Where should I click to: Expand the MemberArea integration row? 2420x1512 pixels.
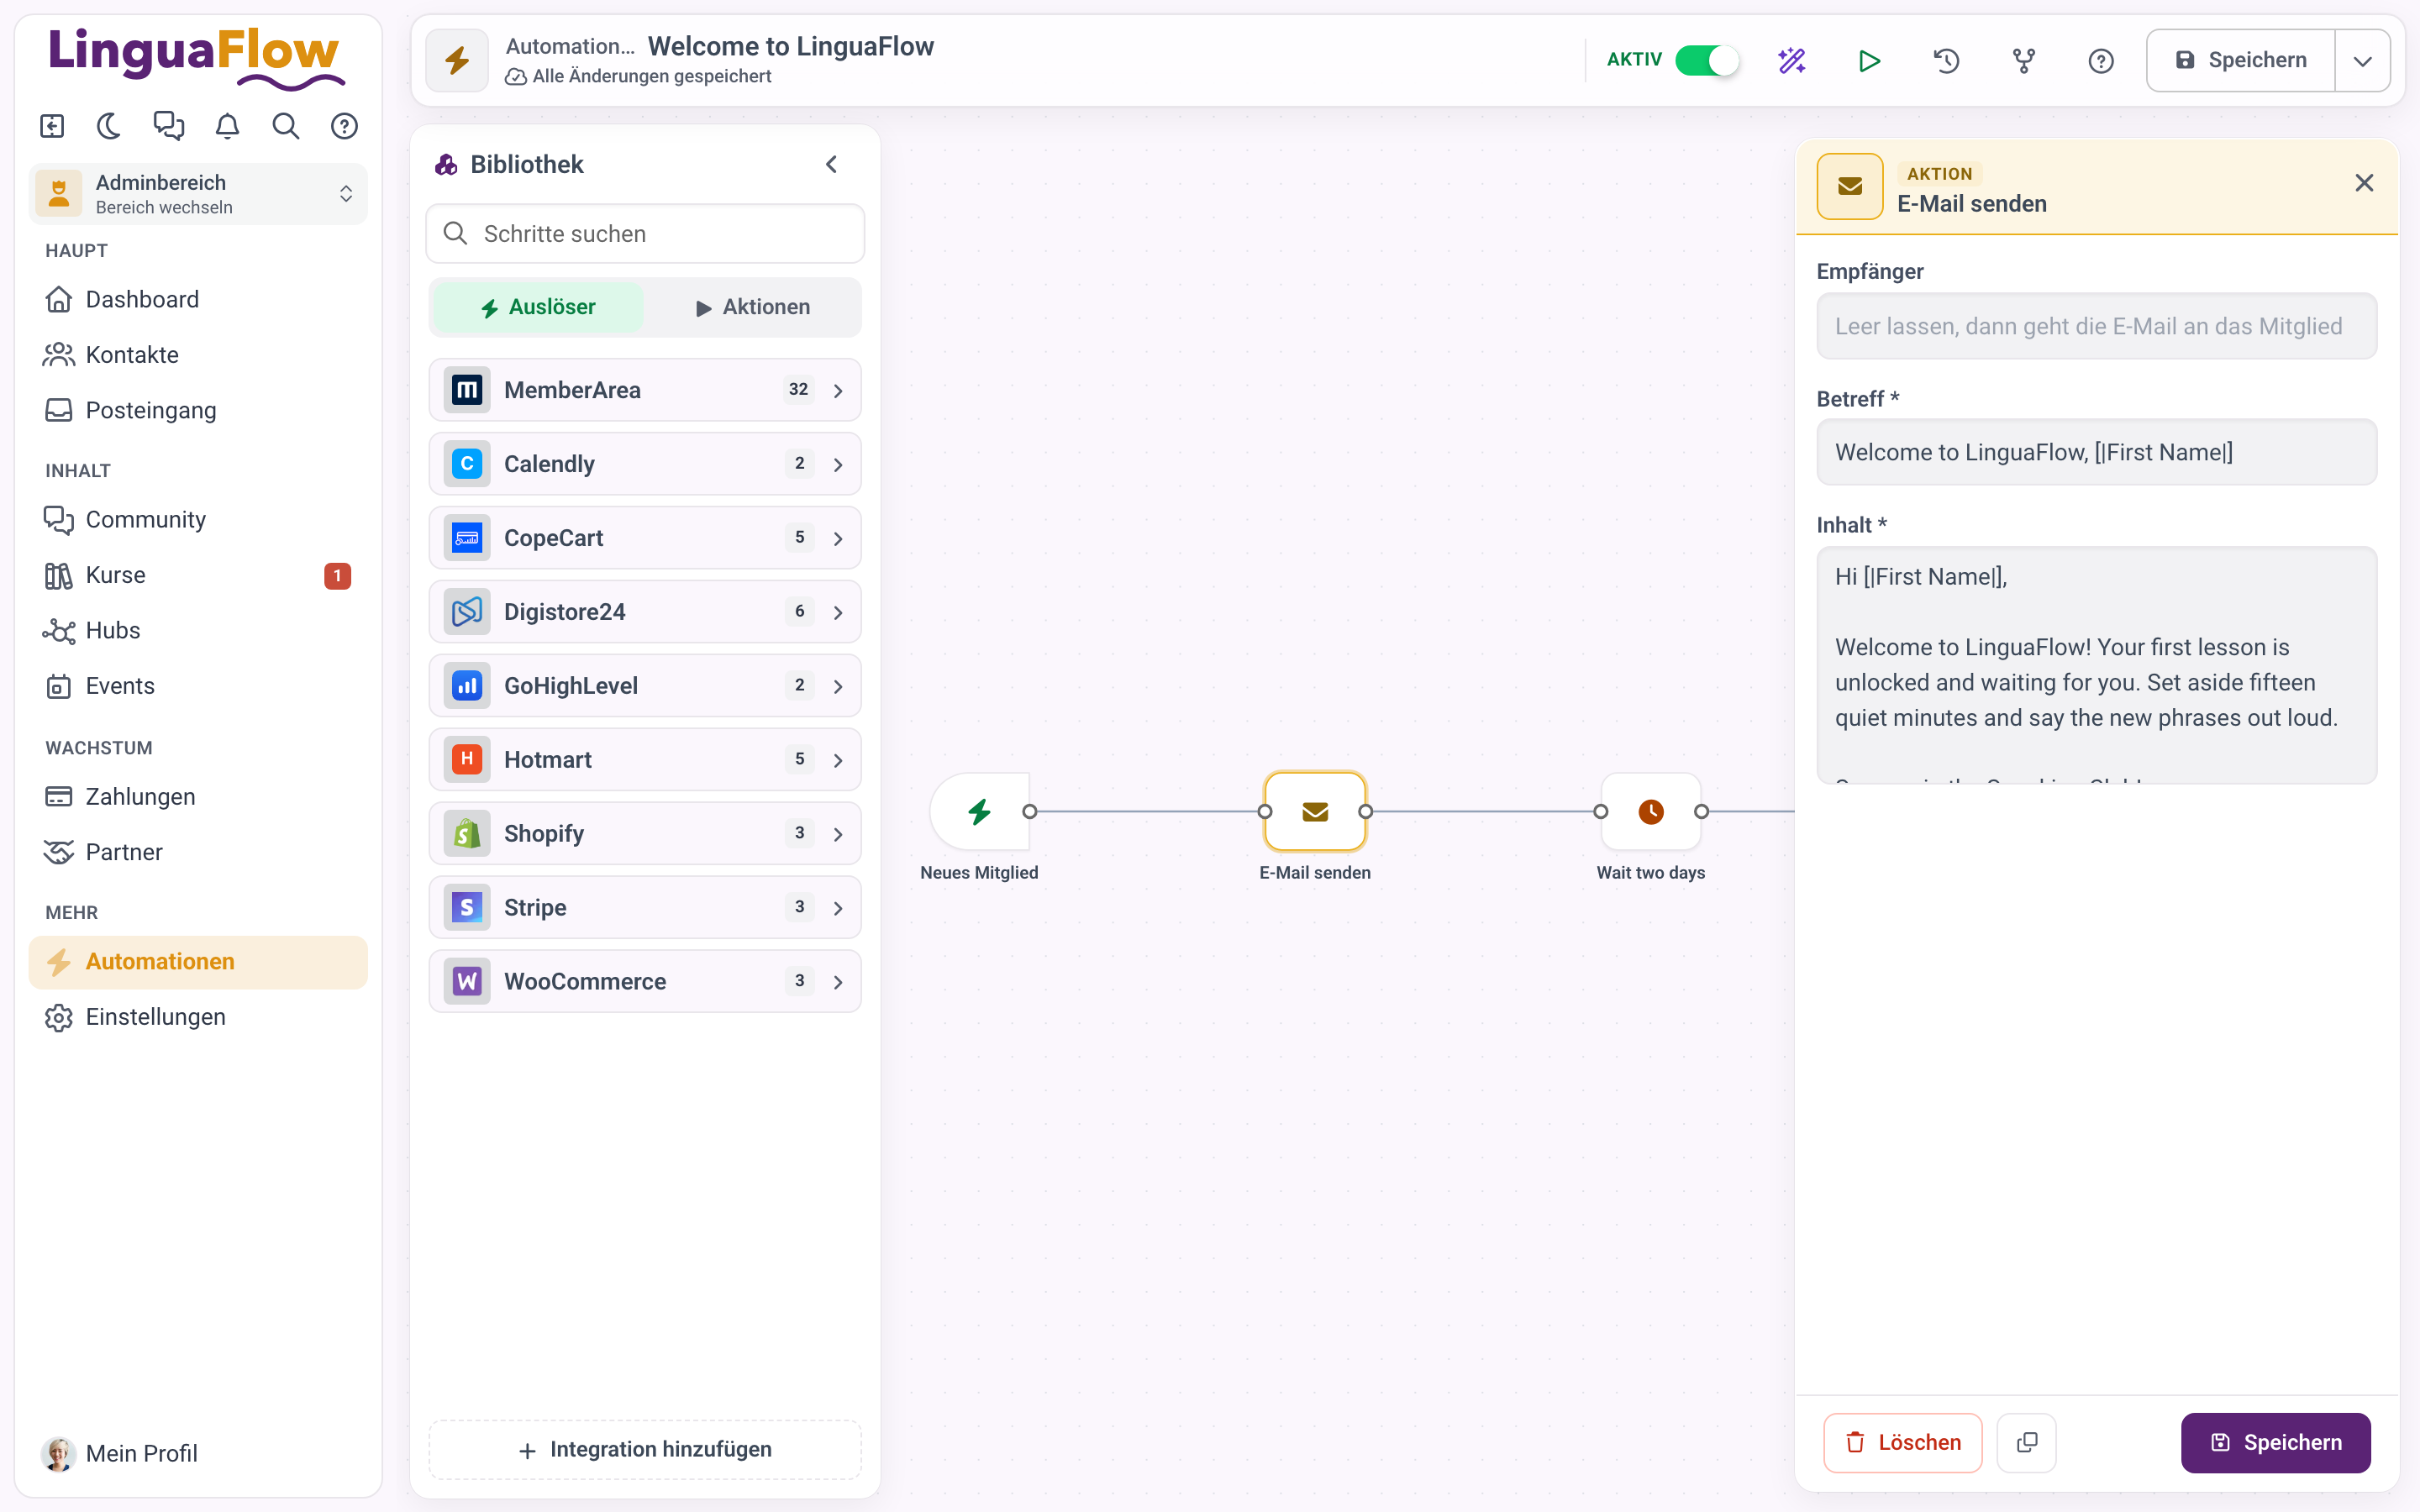[x=645, y=390]
